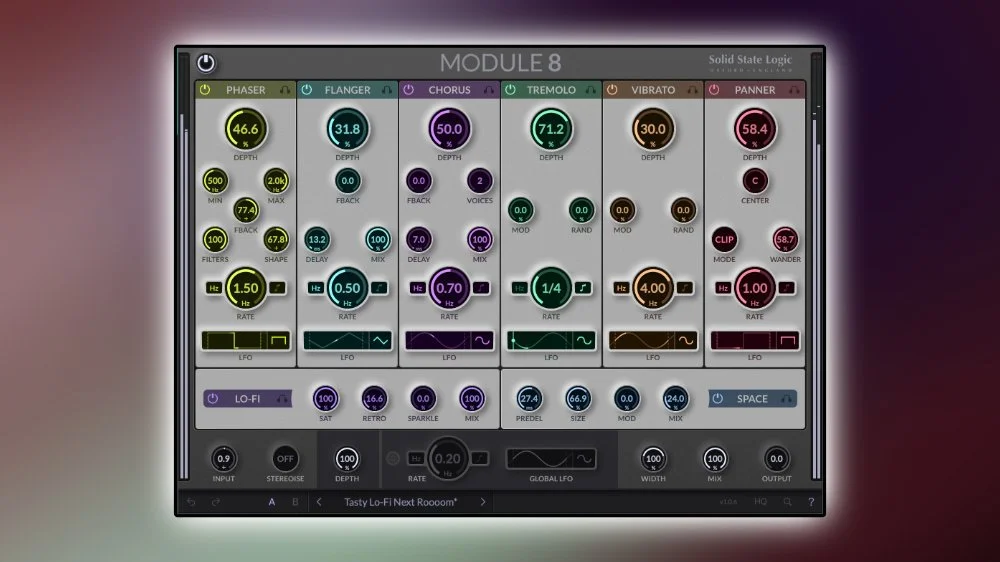The height and width of the screenshot is (562, 1000).
Task: Open Chorus LFO waveform shape selector
Action: [483, 341]
